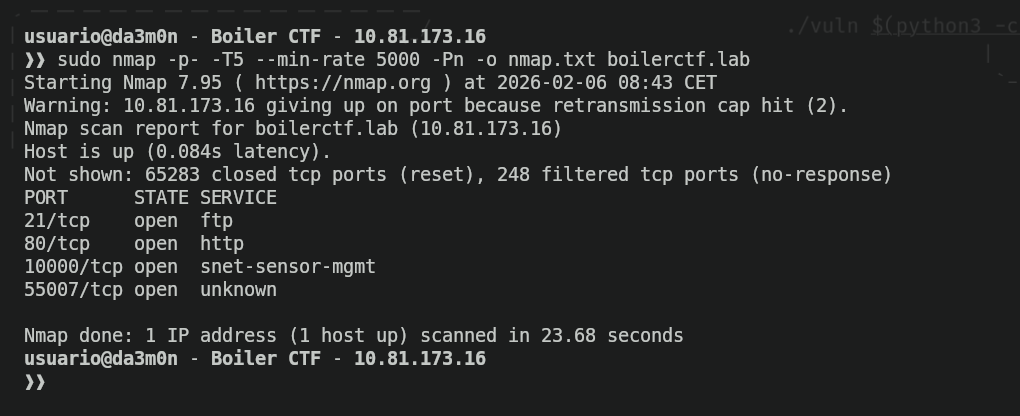
Task: Click the ftp service name
Action: (216, 221)
